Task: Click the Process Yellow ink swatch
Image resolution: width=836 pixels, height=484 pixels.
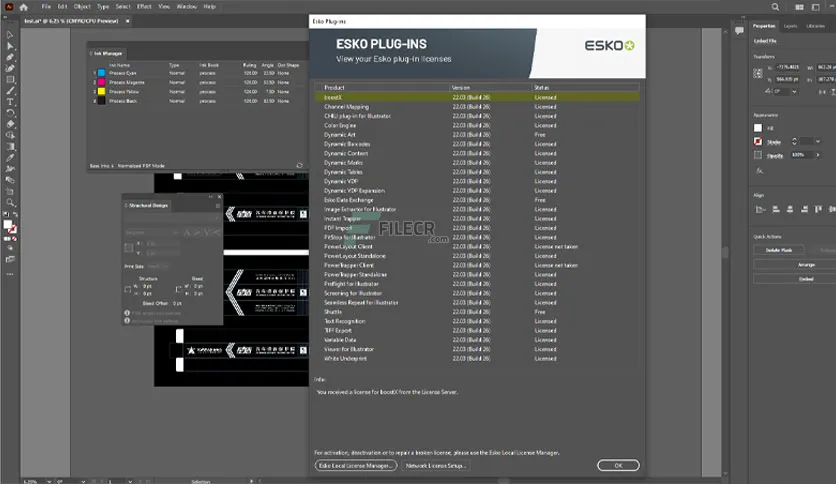Action: click(101, 92)
